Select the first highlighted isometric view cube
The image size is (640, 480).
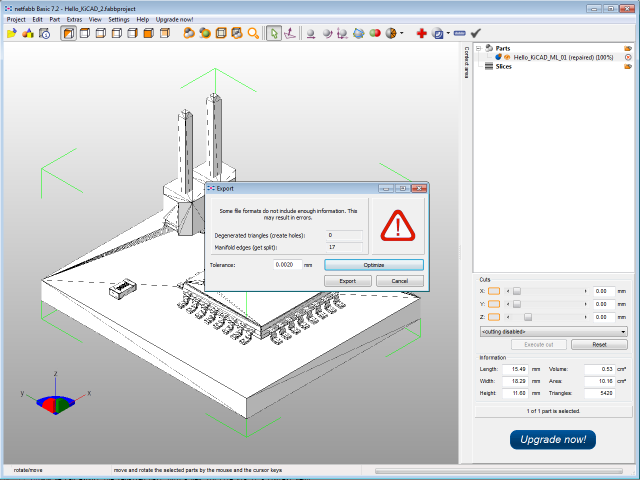tap(69, 33)
